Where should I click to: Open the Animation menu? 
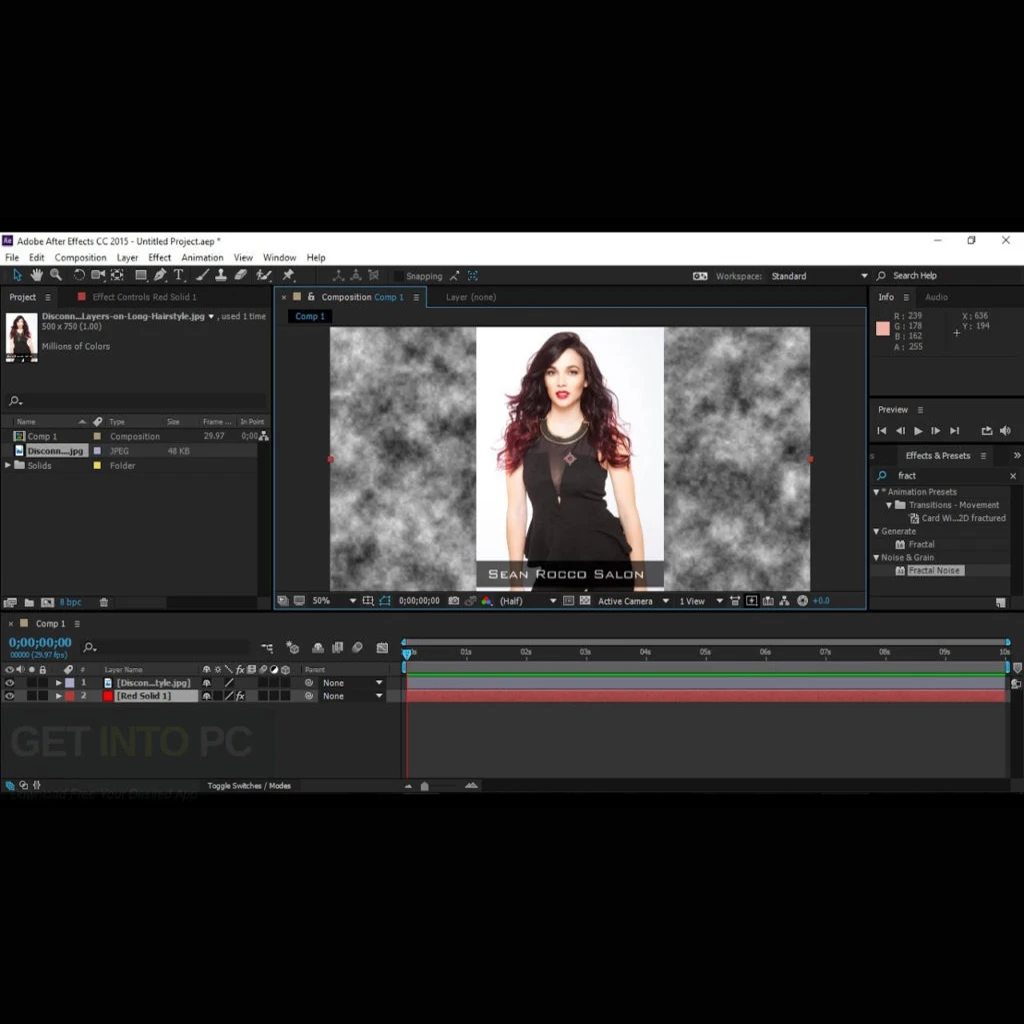pyautogui.click(x=202, y=257)
